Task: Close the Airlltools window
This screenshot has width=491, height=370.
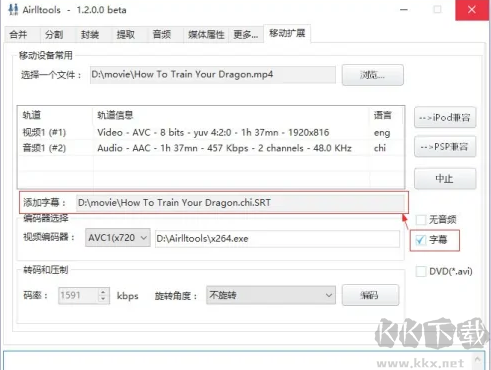Action: [x=472, y=10]
